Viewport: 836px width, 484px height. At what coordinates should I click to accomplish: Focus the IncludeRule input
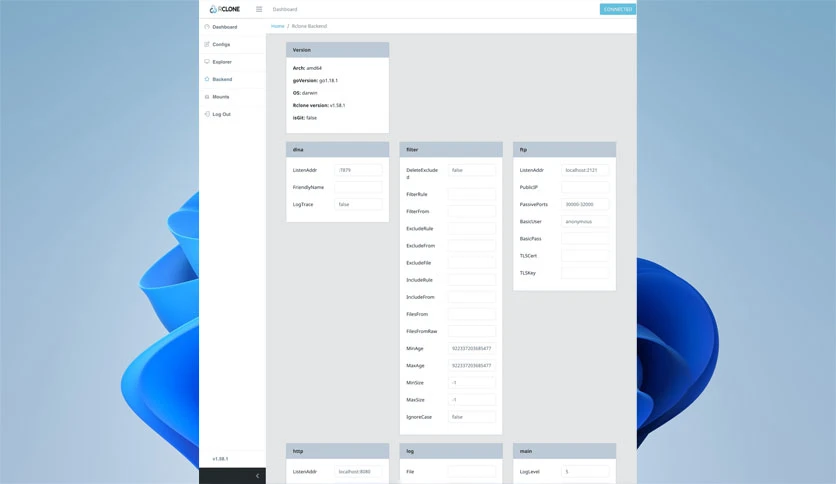coord(472,279)
